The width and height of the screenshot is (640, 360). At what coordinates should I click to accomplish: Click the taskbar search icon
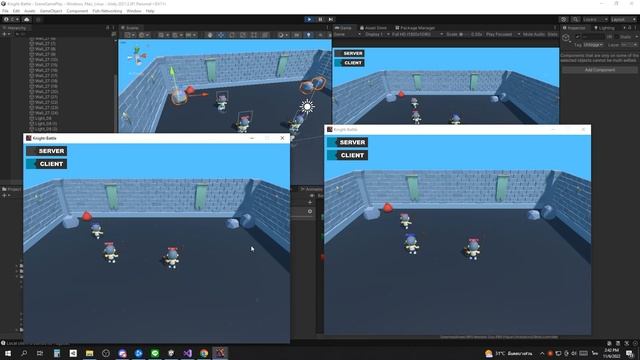(x=24, y=353)
